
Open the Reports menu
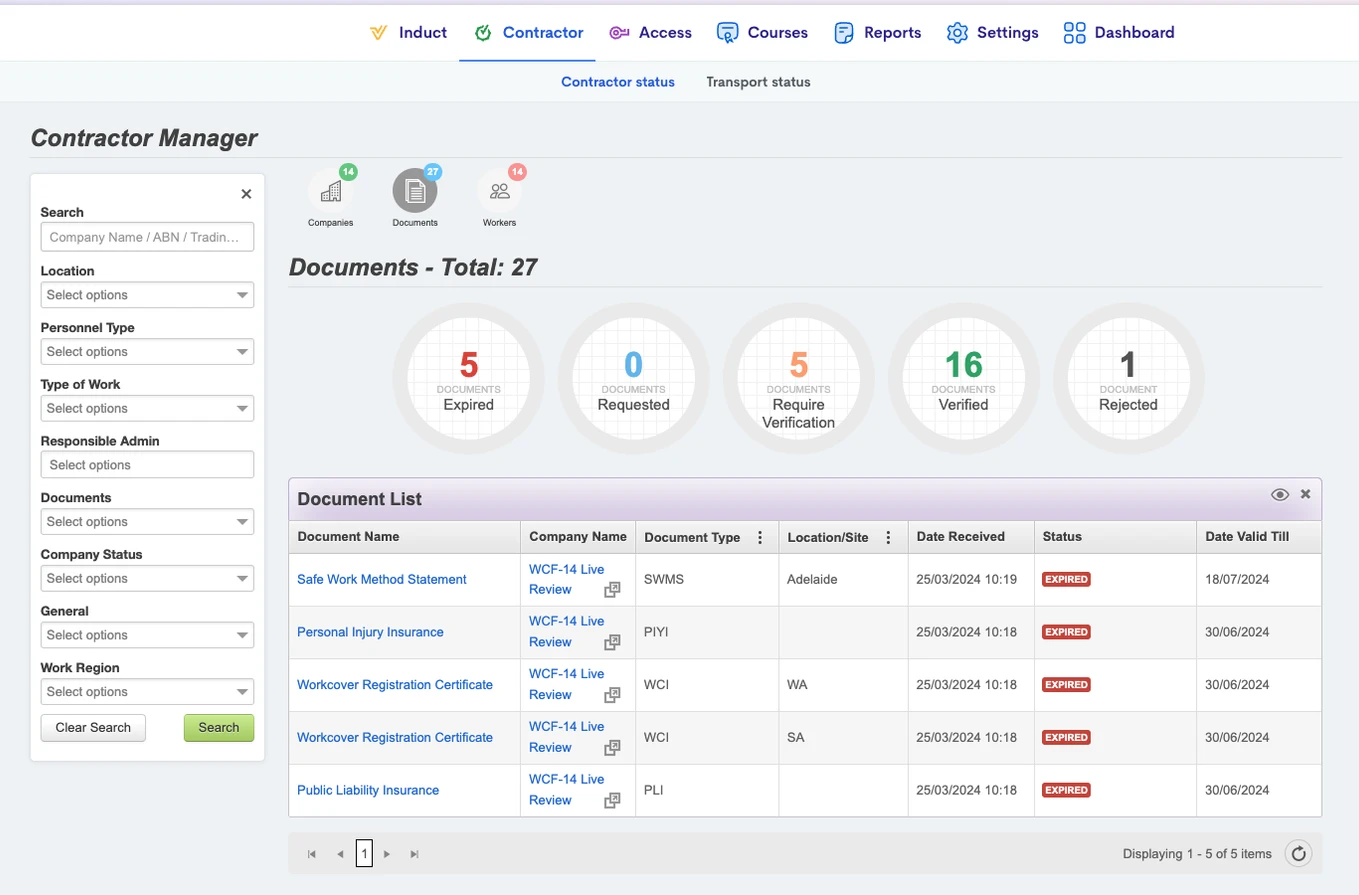click(878, 32)
